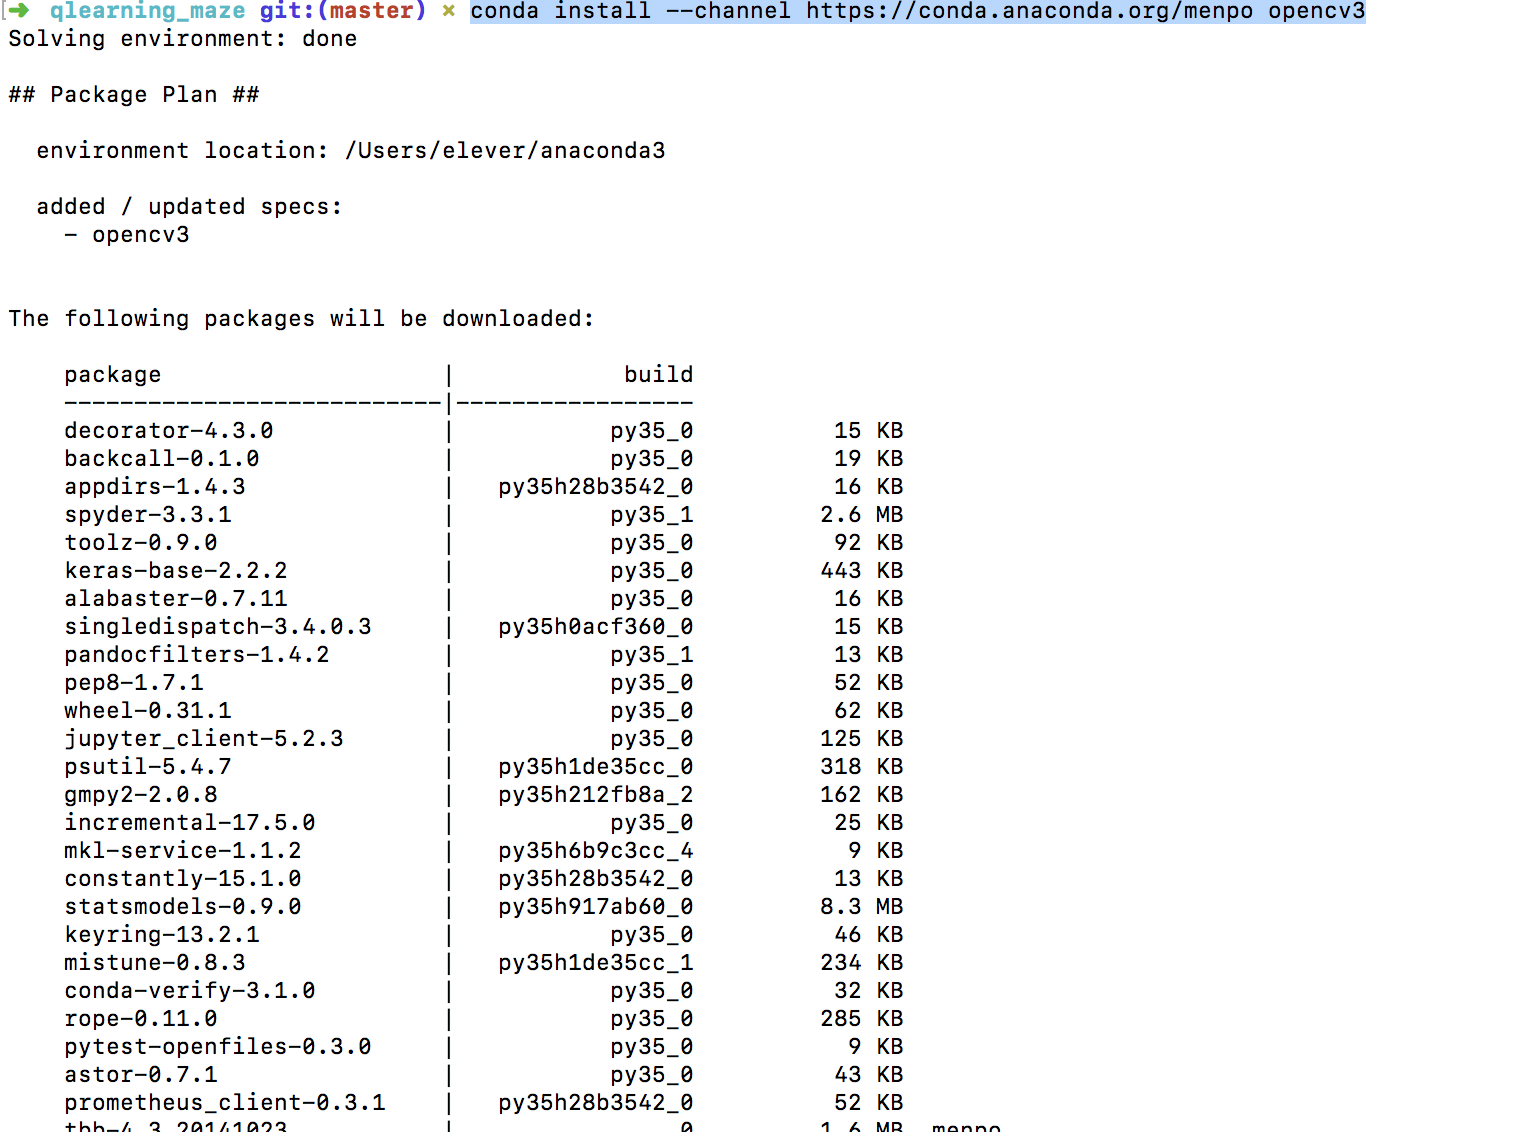
Task: Click the 'prometheus_client-0.3.1' package name
Action: click(x=225, y=1103)
